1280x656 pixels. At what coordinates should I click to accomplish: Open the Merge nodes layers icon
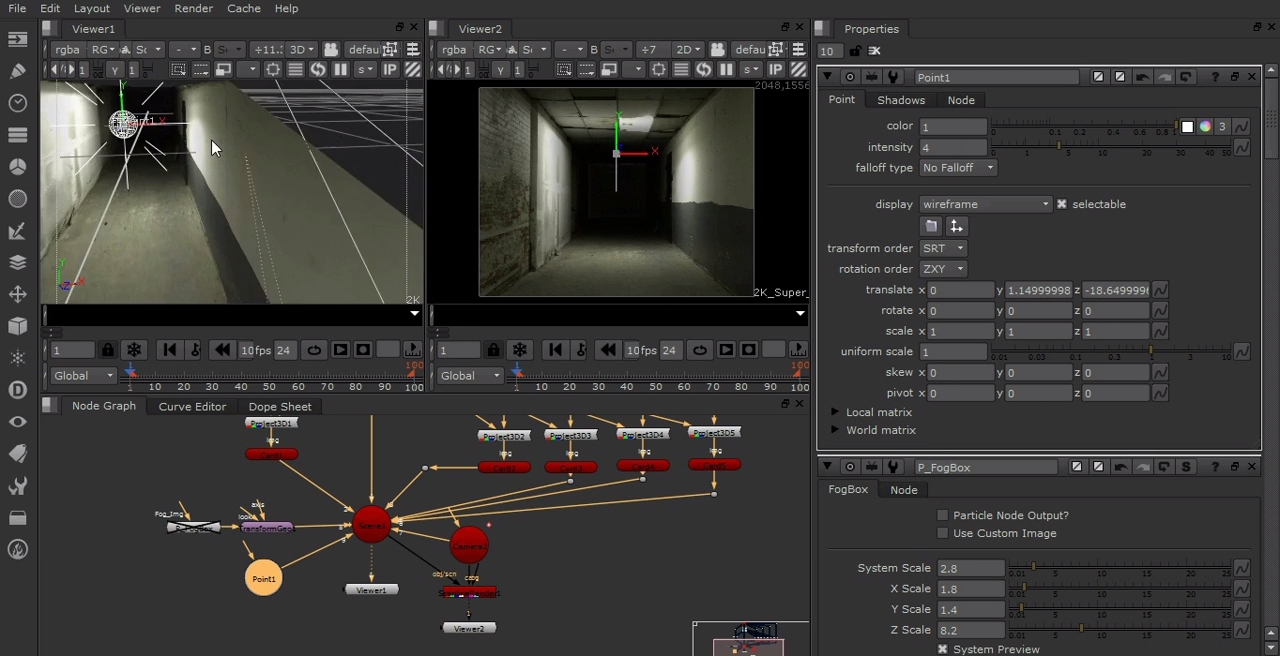tap(17, 262)
